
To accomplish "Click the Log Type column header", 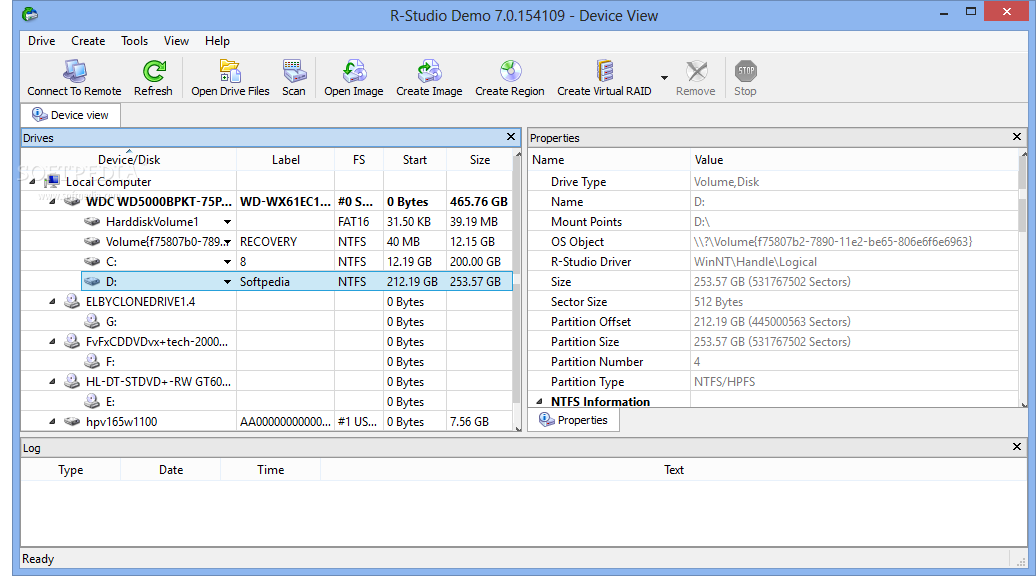I will tap(71, 470).
